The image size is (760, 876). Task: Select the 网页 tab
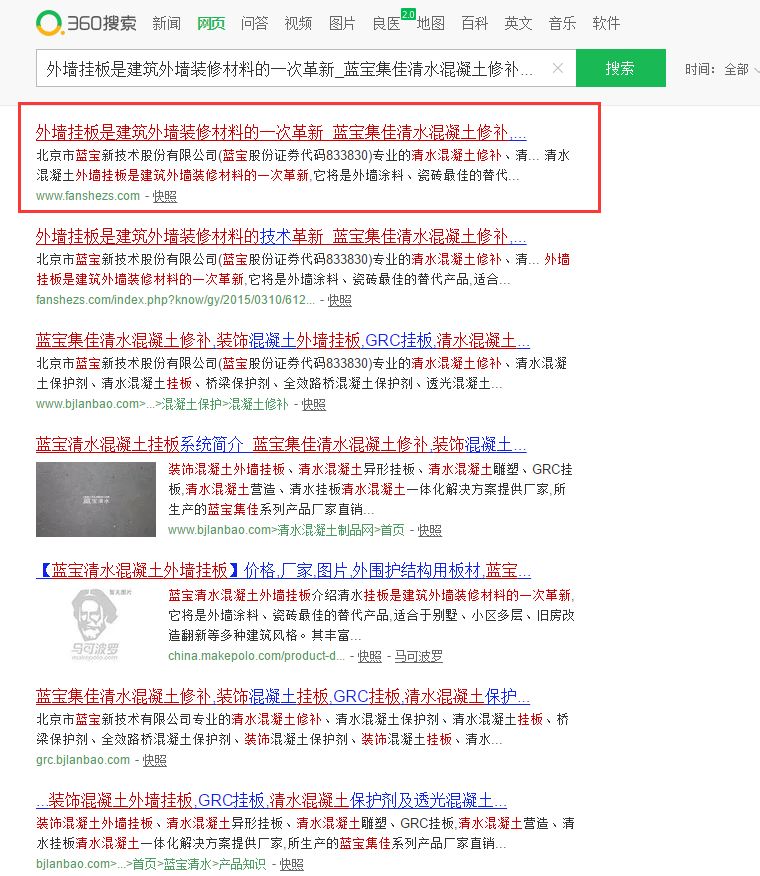(211, 23)
